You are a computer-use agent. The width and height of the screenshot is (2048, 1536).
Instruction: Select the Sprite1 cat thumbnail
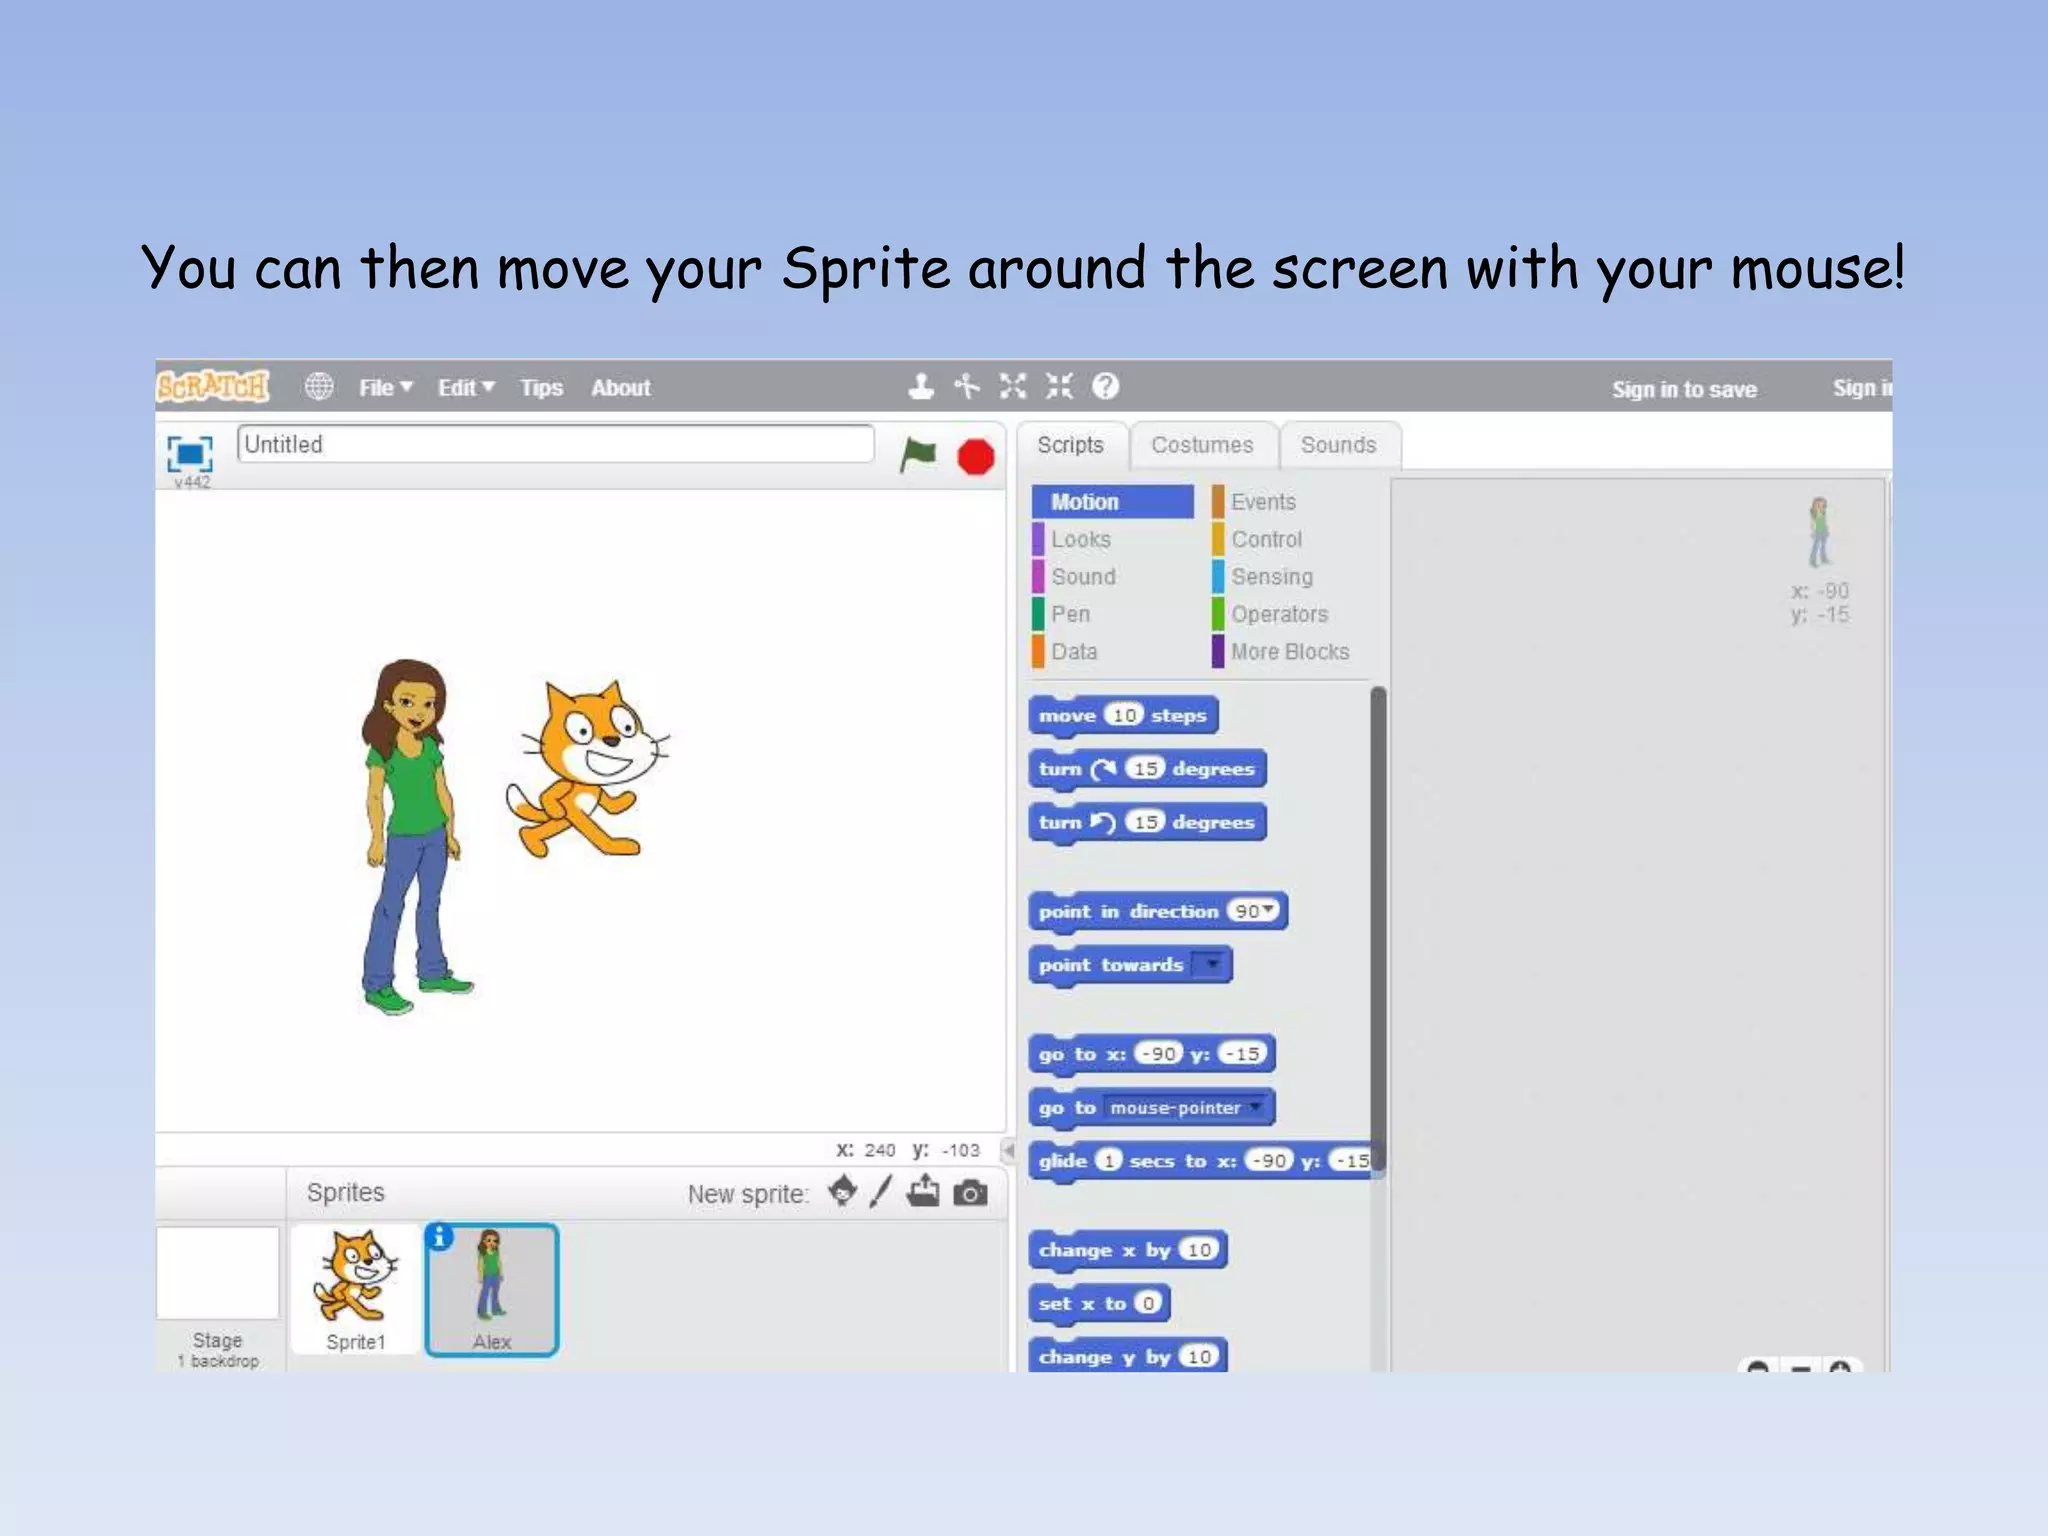[355, 1289]
